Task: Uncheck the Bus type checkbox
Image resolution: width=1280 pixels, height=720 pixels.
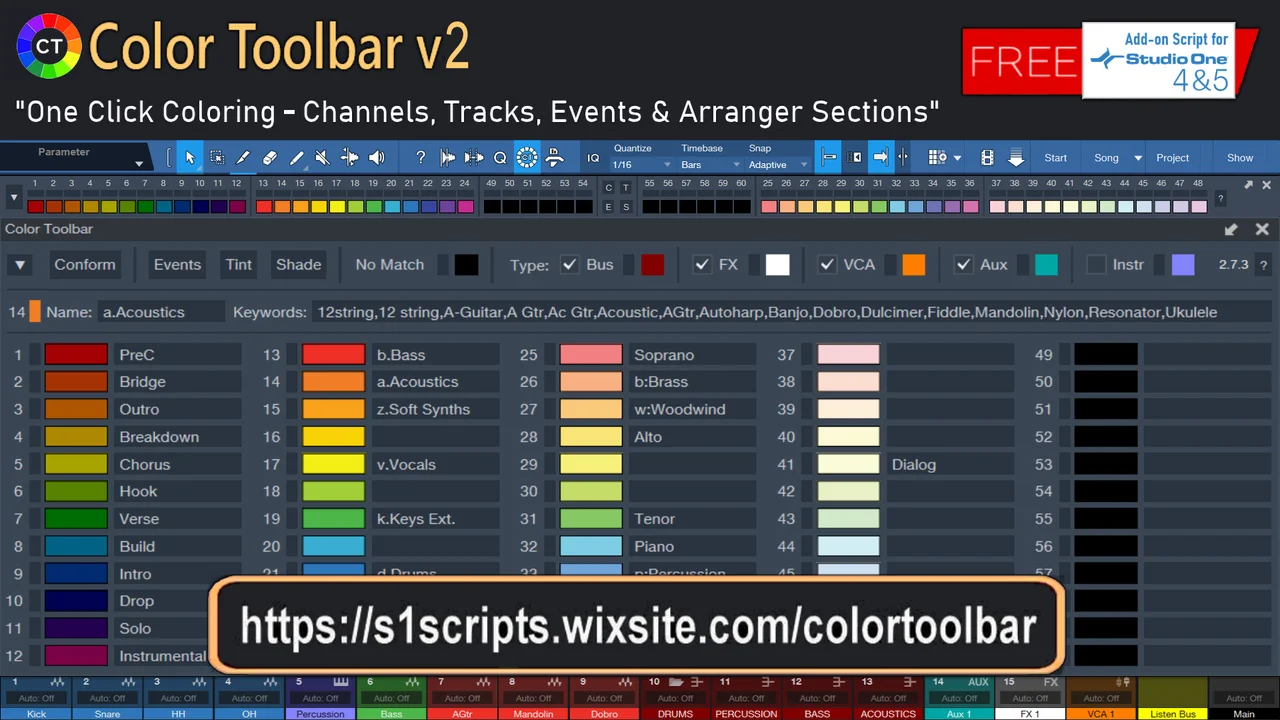Action: [569, 265]
